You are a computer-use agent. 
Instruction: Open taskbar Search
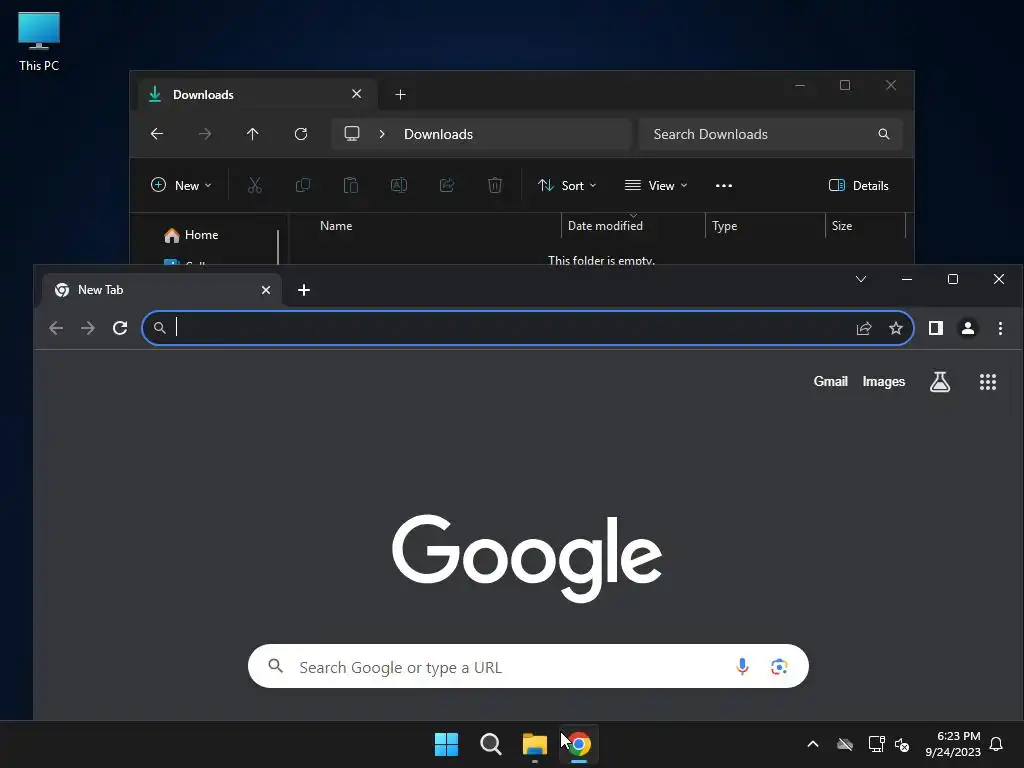point(490,744)
